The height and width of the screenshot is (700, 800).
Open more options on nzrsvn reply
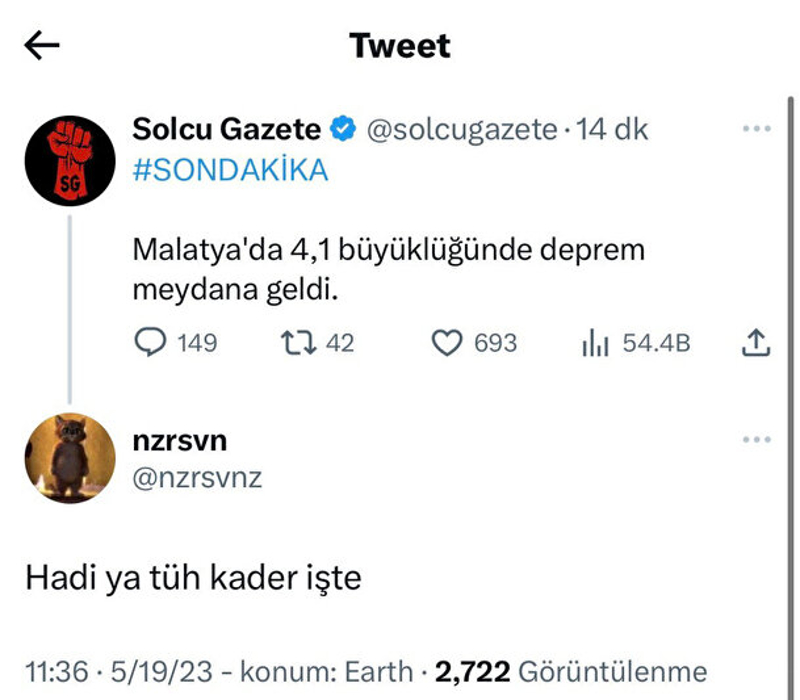point(756,440)
